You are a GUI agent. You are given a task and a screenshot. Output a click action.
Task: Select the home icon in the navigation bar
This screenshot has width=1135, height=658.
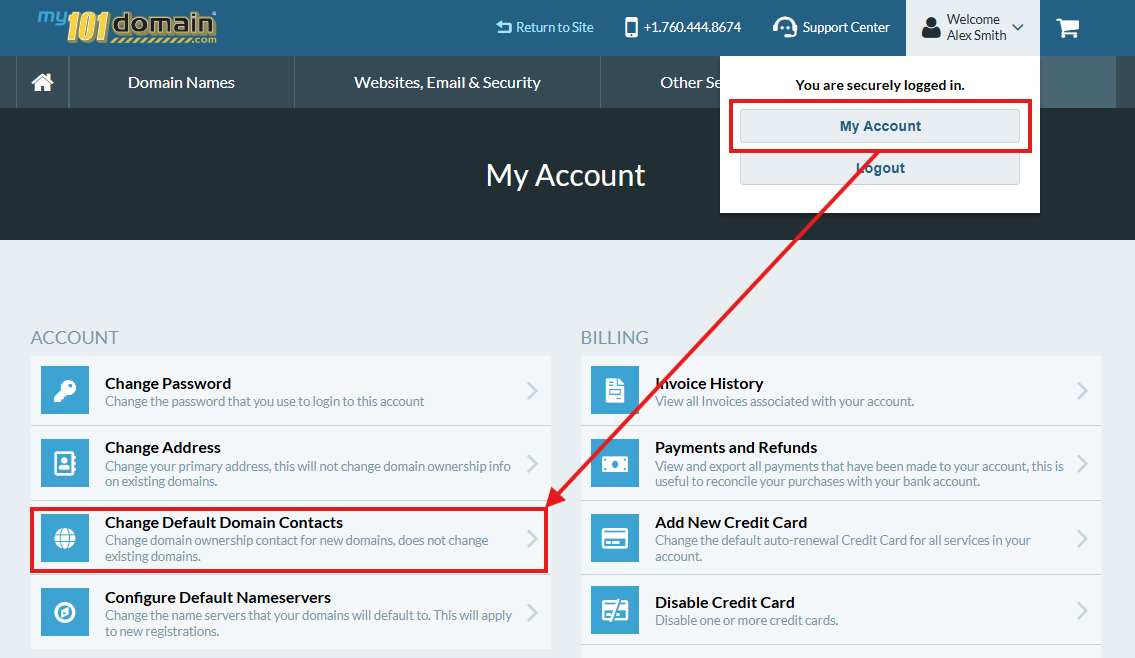[x=41, y=82]
